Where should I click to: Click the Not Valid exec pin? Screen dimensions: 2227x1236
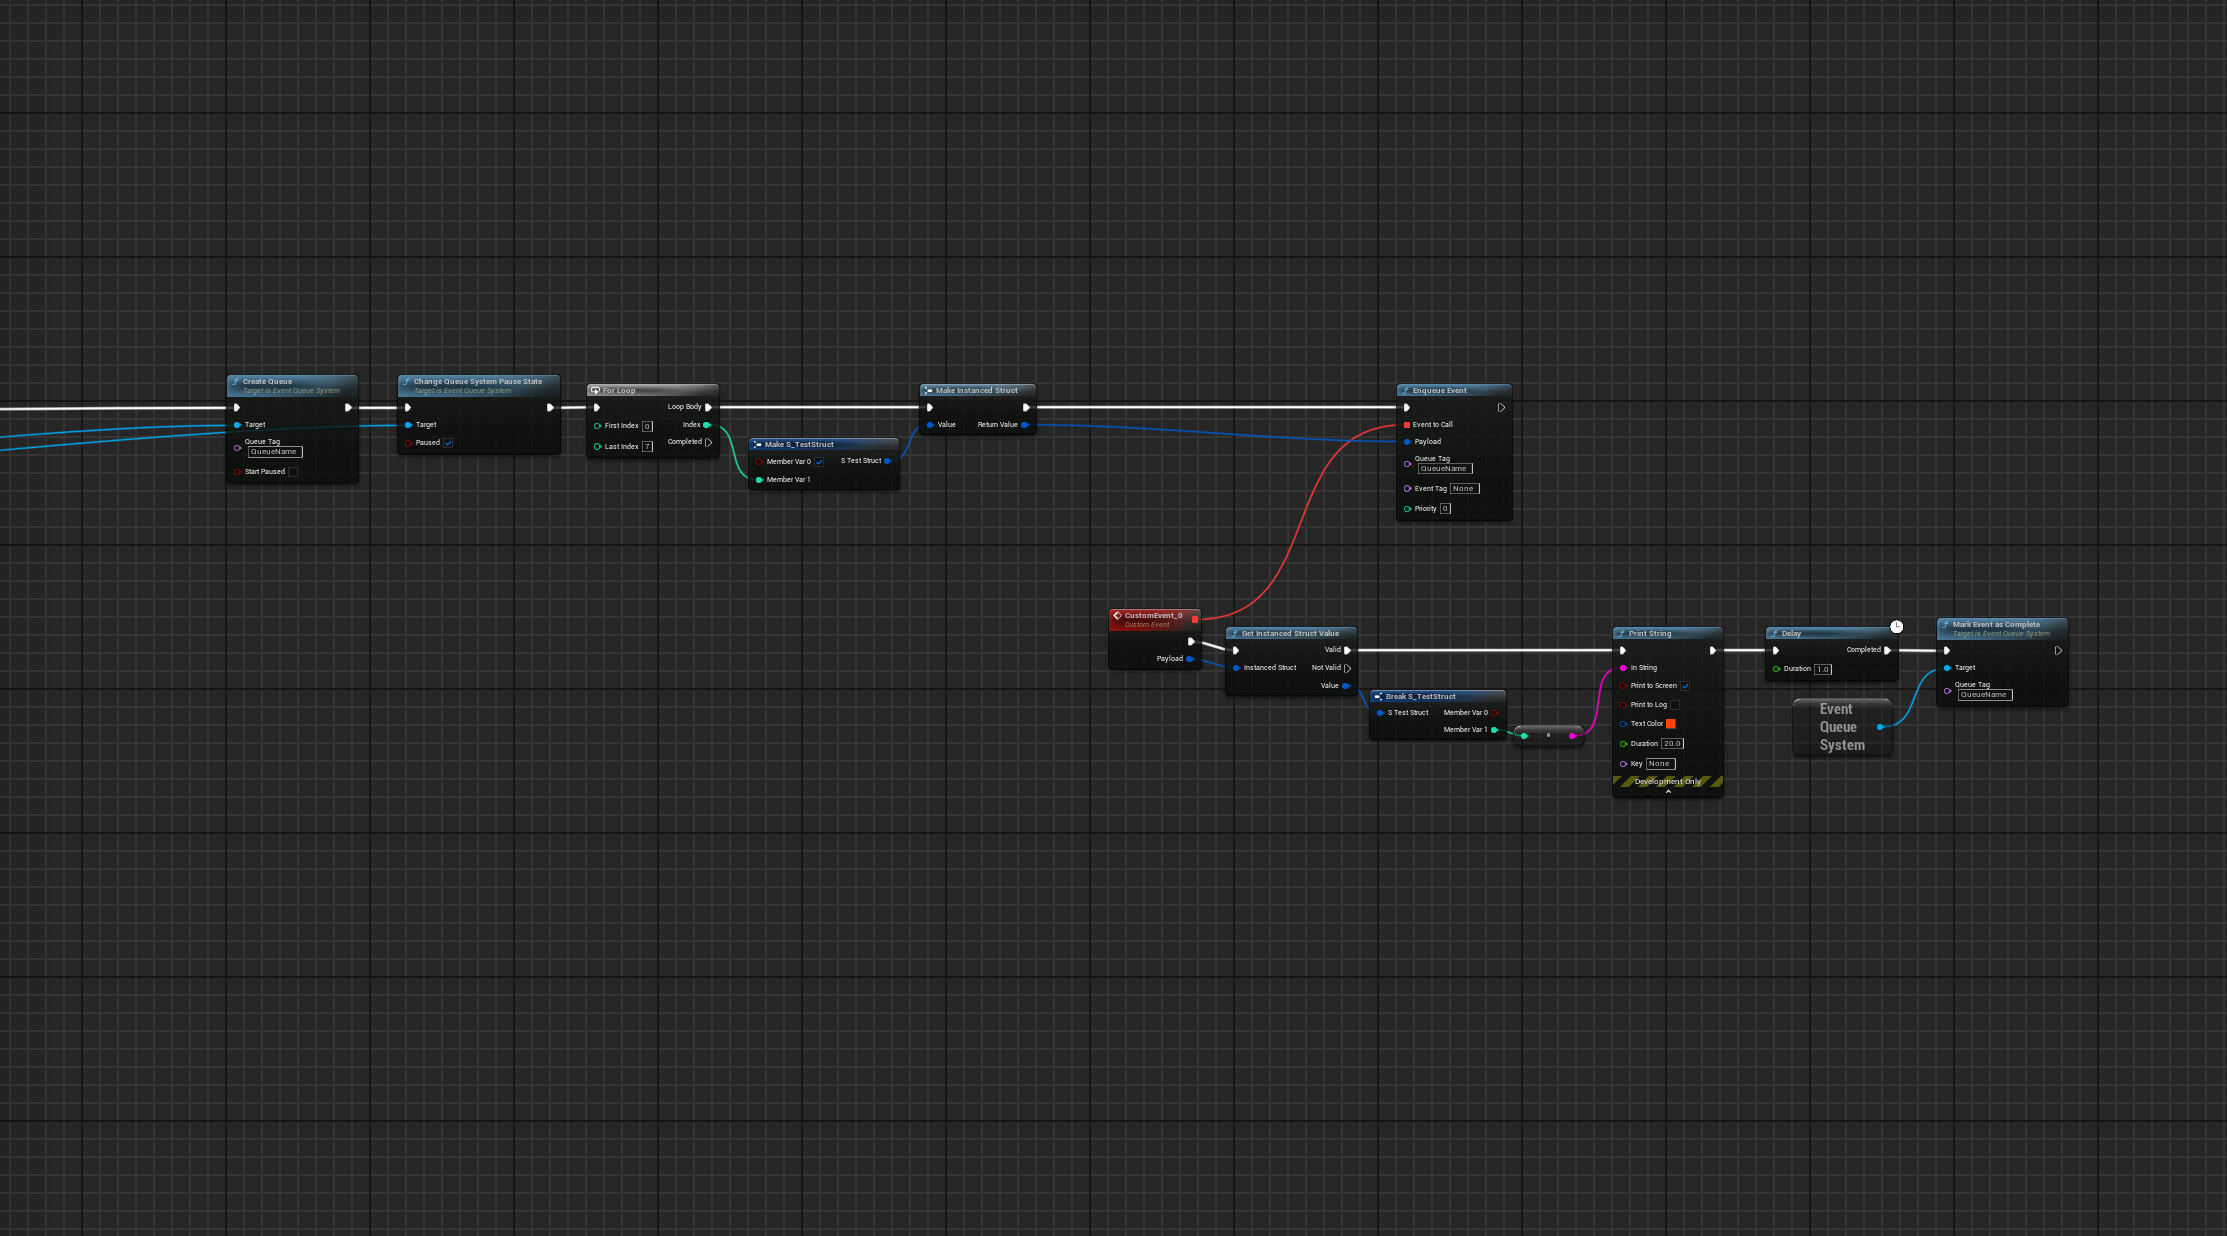click(x=1348, y=668)
